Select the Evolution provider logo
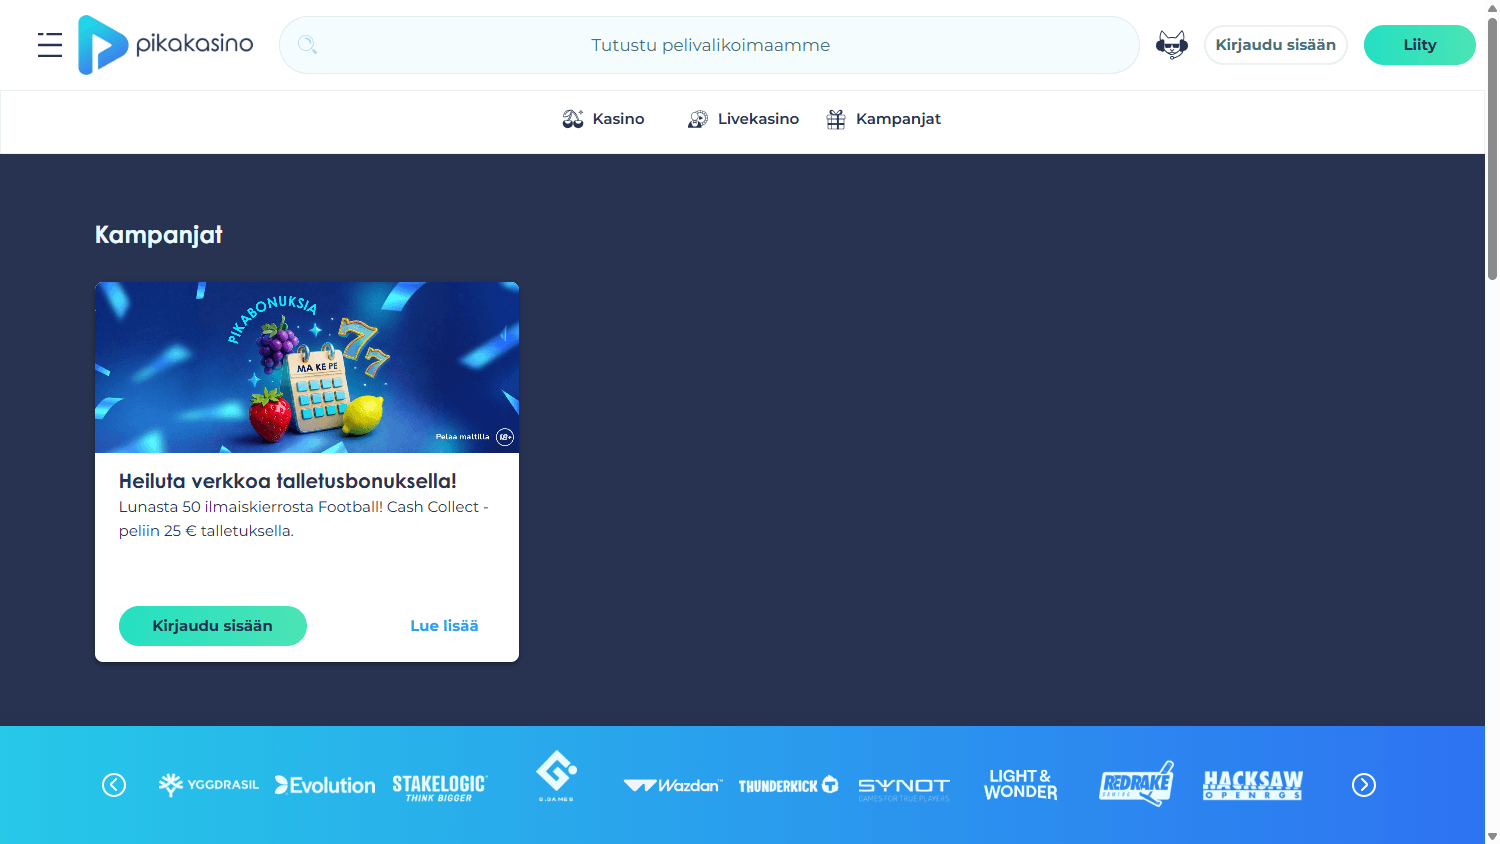The image size is (1500, 844). (325, 785)
